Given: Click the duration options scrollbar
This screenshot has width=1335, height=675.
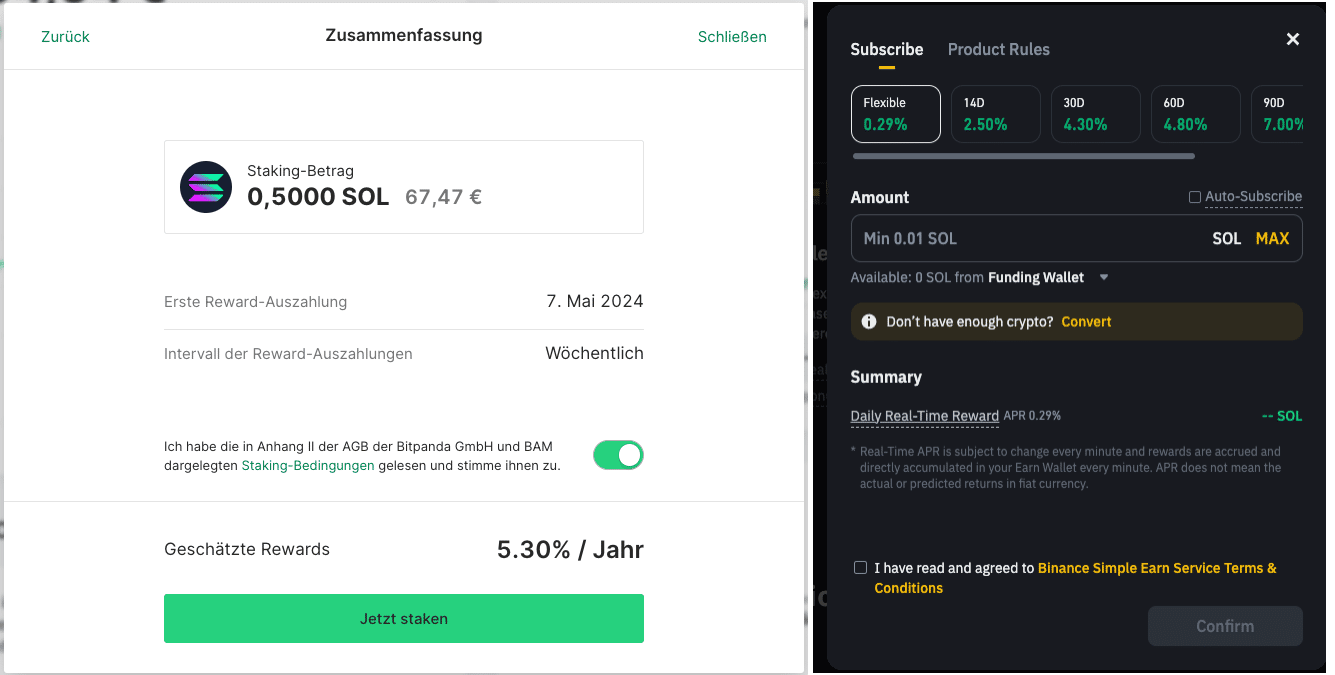Looking at the screenshot, I should [1022, 156].
